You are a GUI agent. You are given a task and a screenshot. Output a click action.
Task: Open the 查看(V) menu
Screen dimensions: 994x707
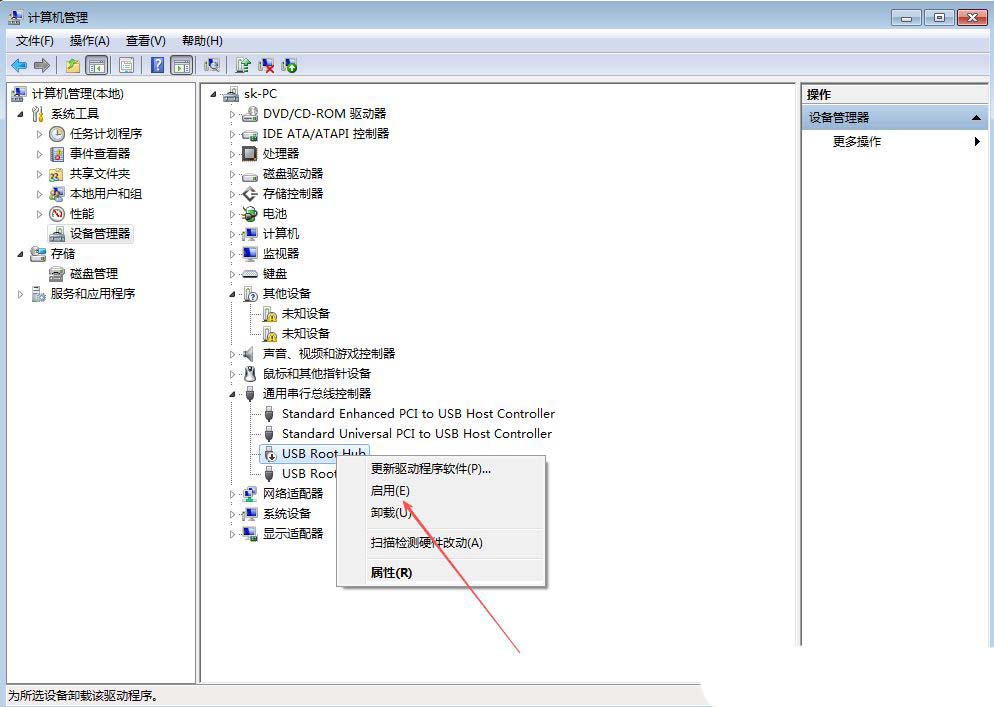point(145,41)
